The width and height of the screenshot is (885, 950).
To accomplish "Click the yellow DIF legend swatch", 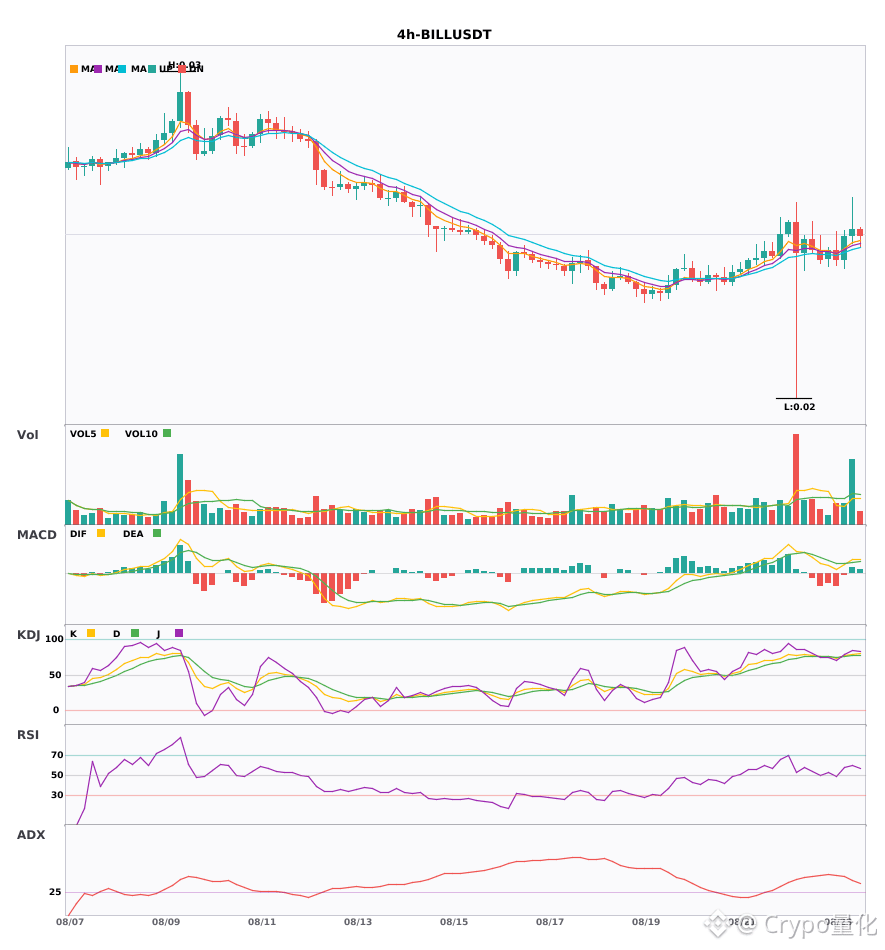I will (x=101, y=533).
